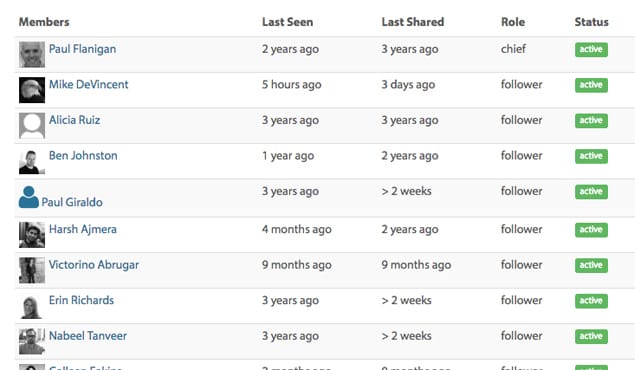This screenshot has width=635, height=370.
Task: Click the blue user icon beside Paul Giraldo
Action: pyautogui.click(x=29, y=197)
